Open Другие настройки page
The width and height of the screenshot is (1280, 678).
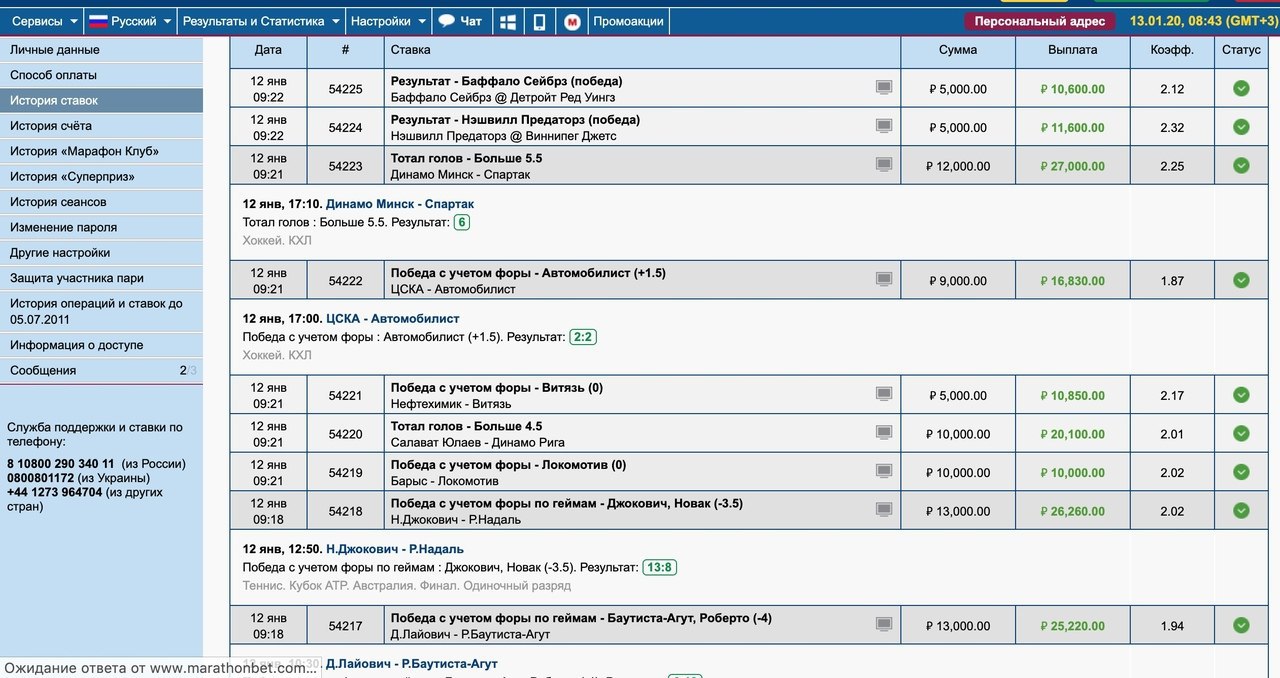click(101, 253)
